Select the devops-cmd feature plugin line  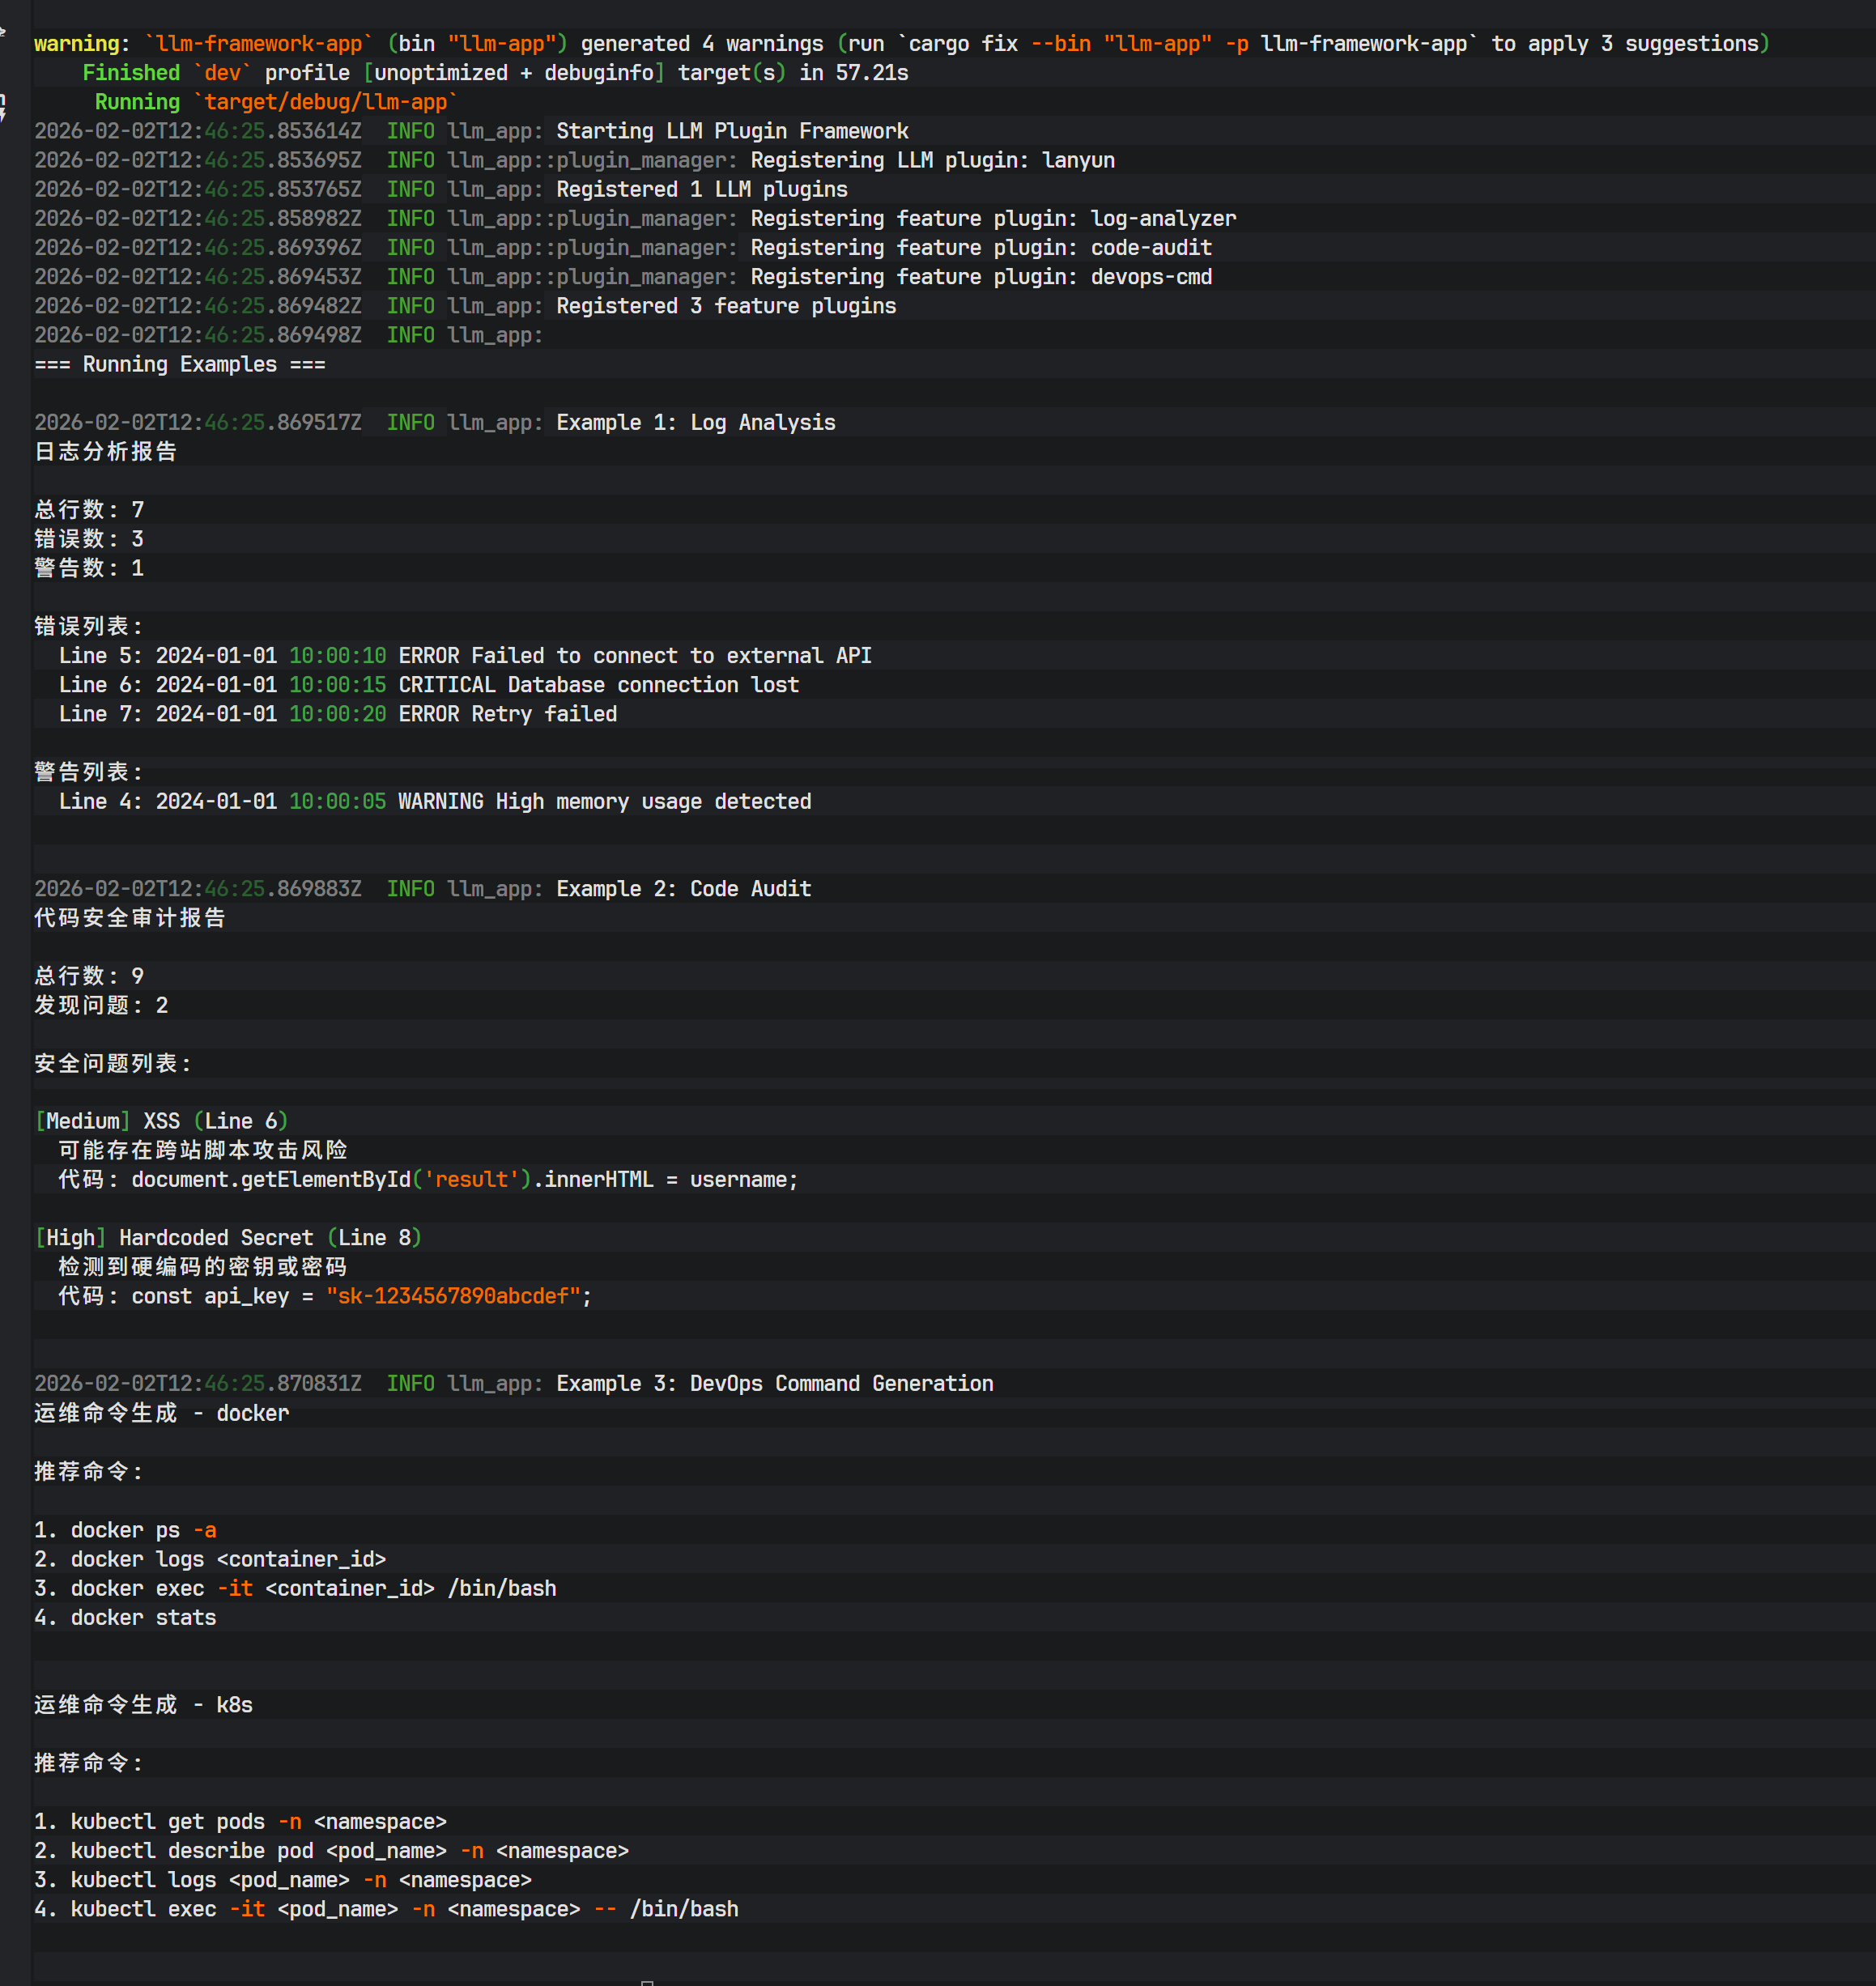(981, 277)
